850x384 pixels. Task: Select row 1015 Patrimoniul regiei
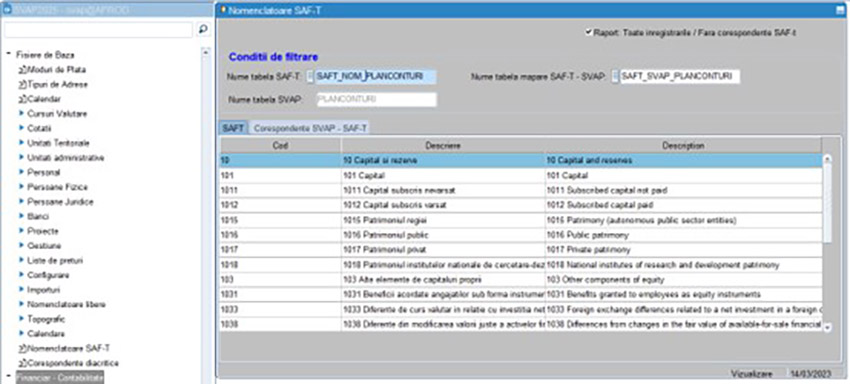(520, 221)
